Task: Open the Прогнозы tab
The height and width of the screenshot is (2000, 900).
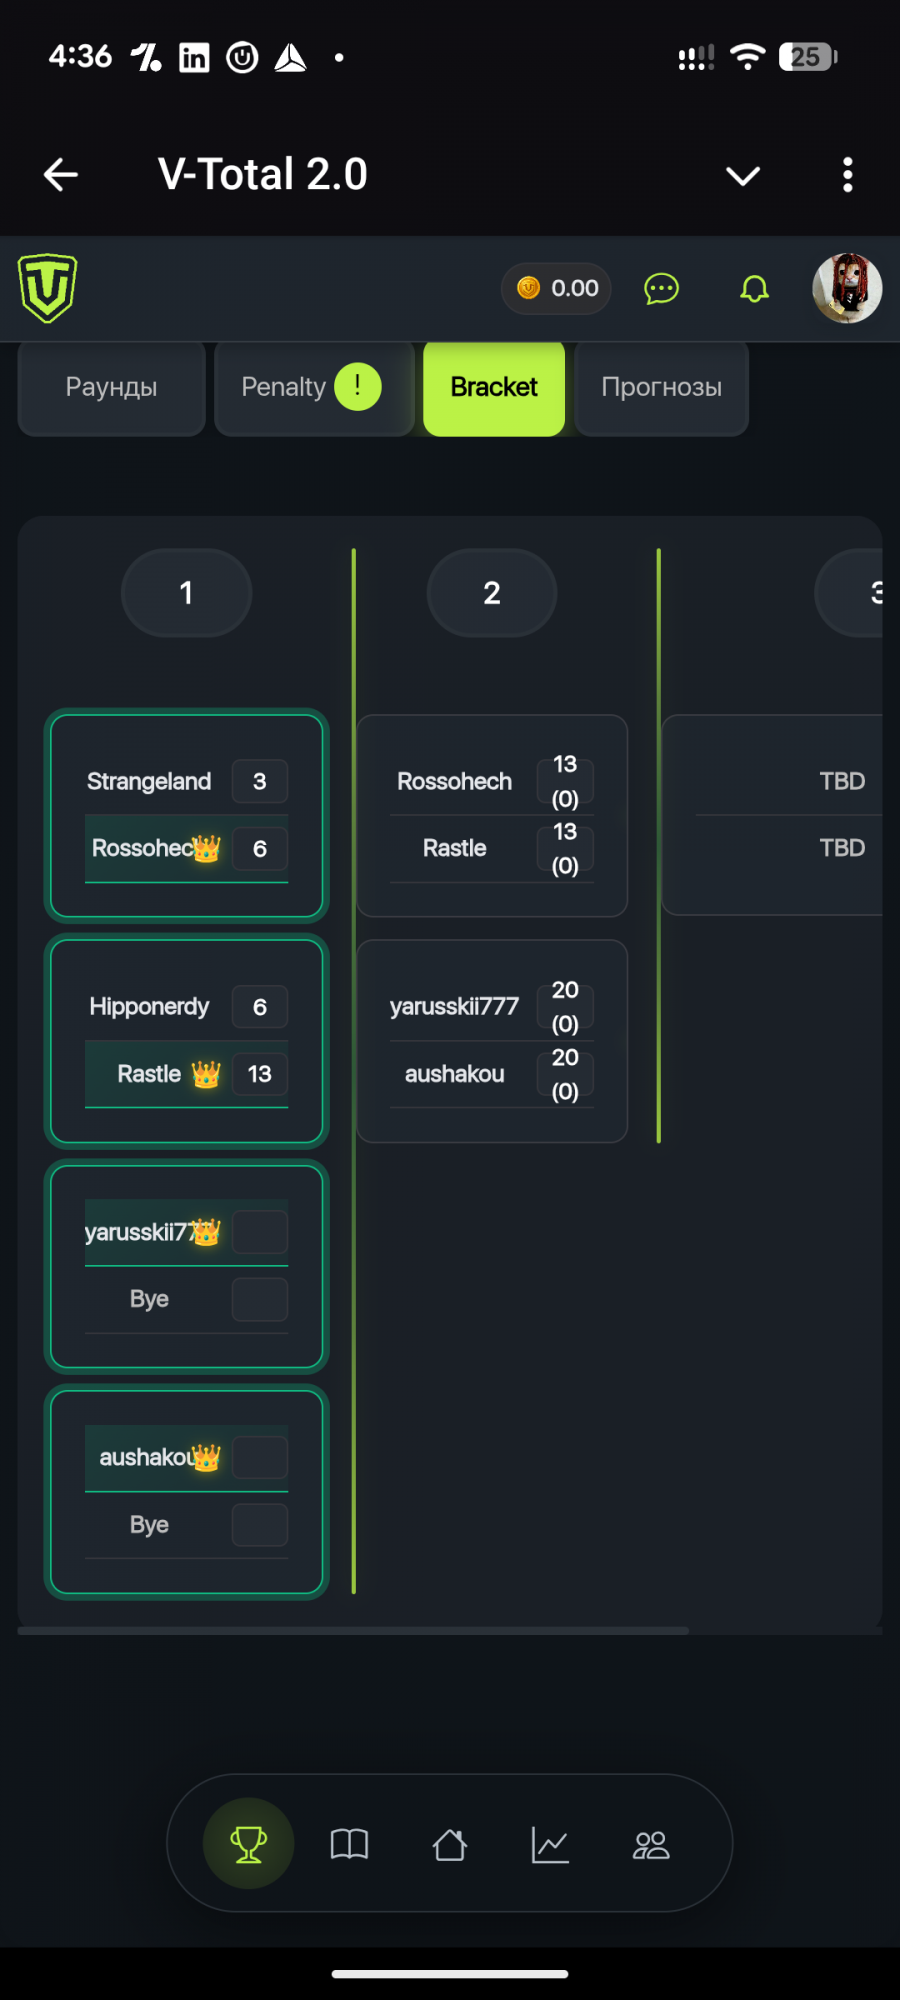Action: coord(661,388)
